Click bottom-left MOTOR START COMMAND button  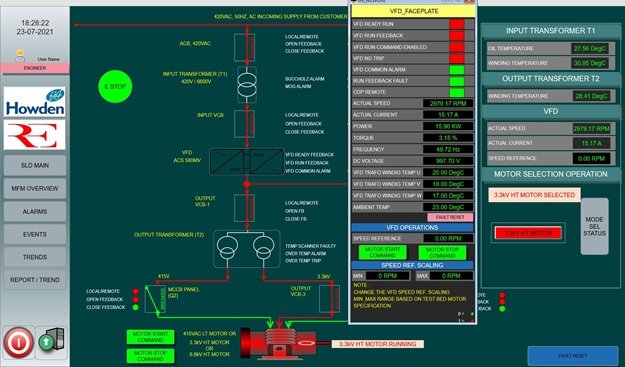(x=151, y=337)
